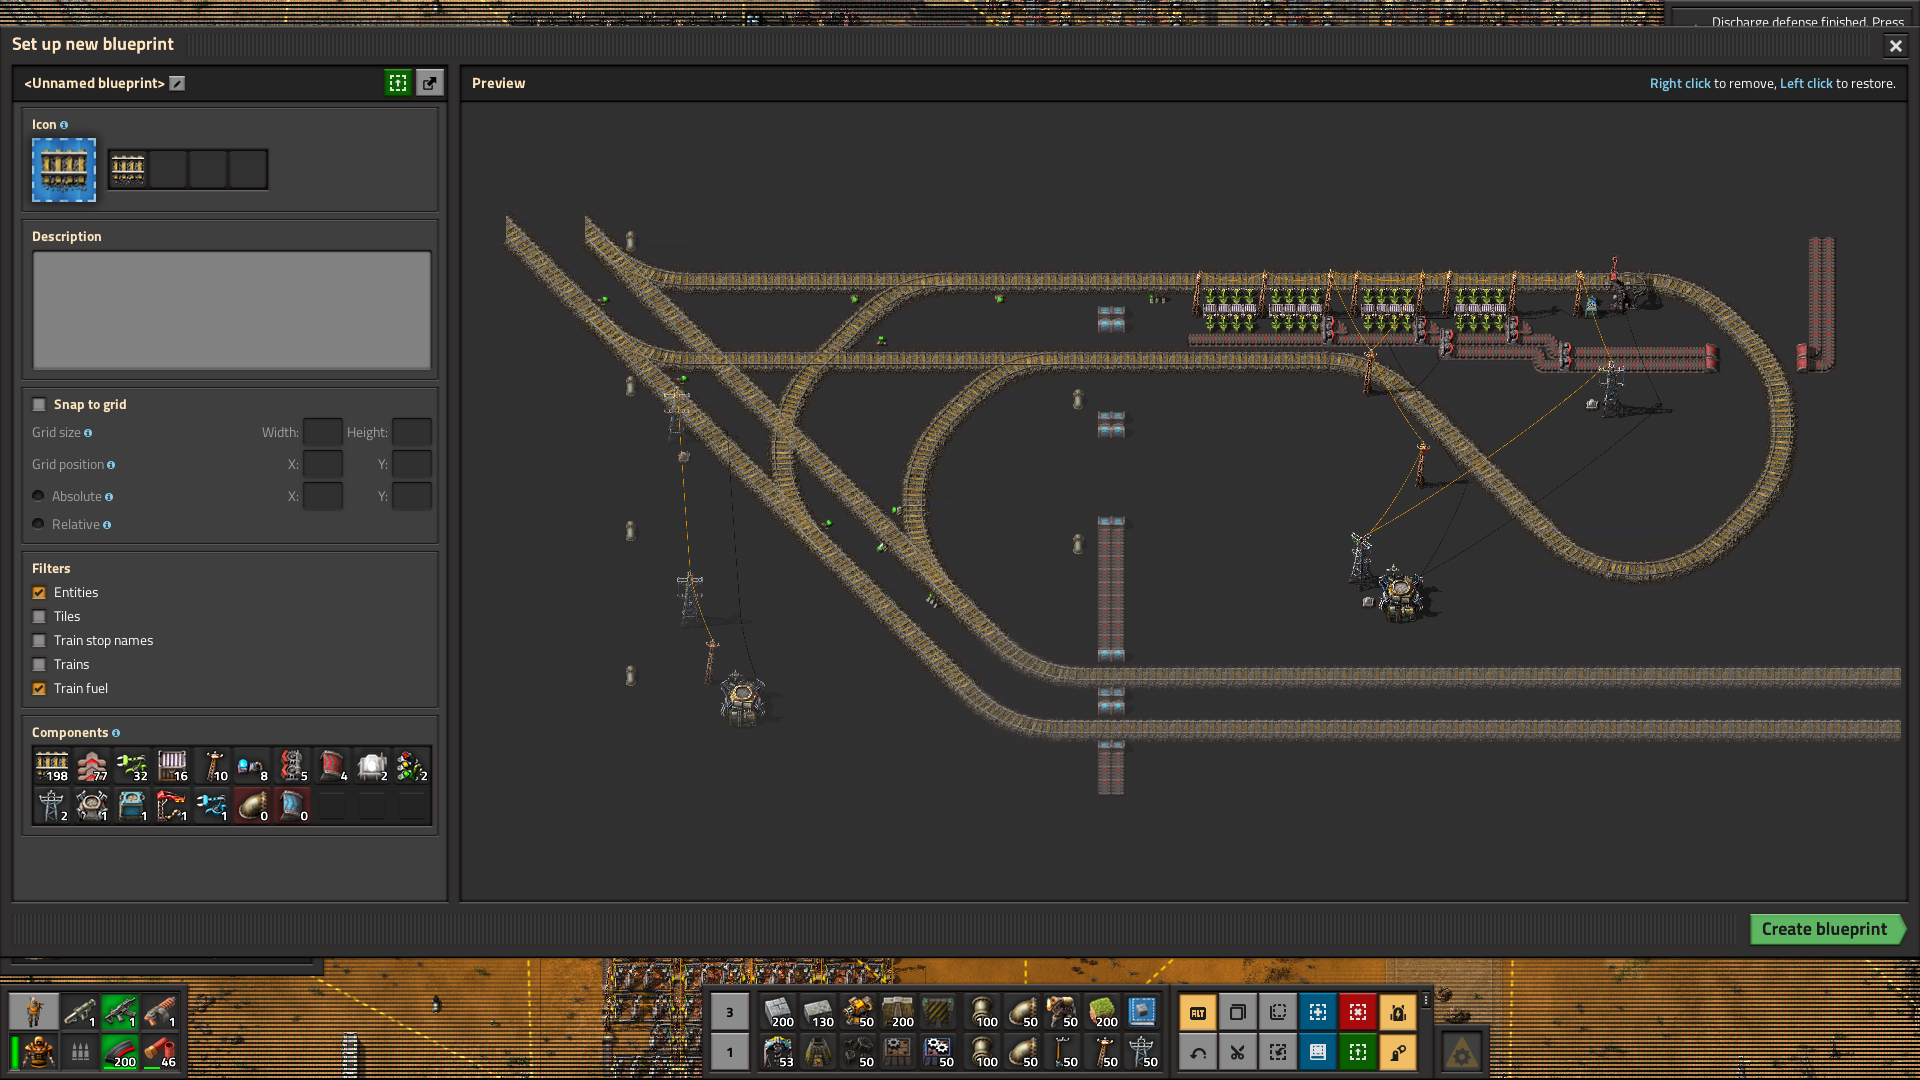Select landfill 200 in quickbar

(x=1102, y=1013)
